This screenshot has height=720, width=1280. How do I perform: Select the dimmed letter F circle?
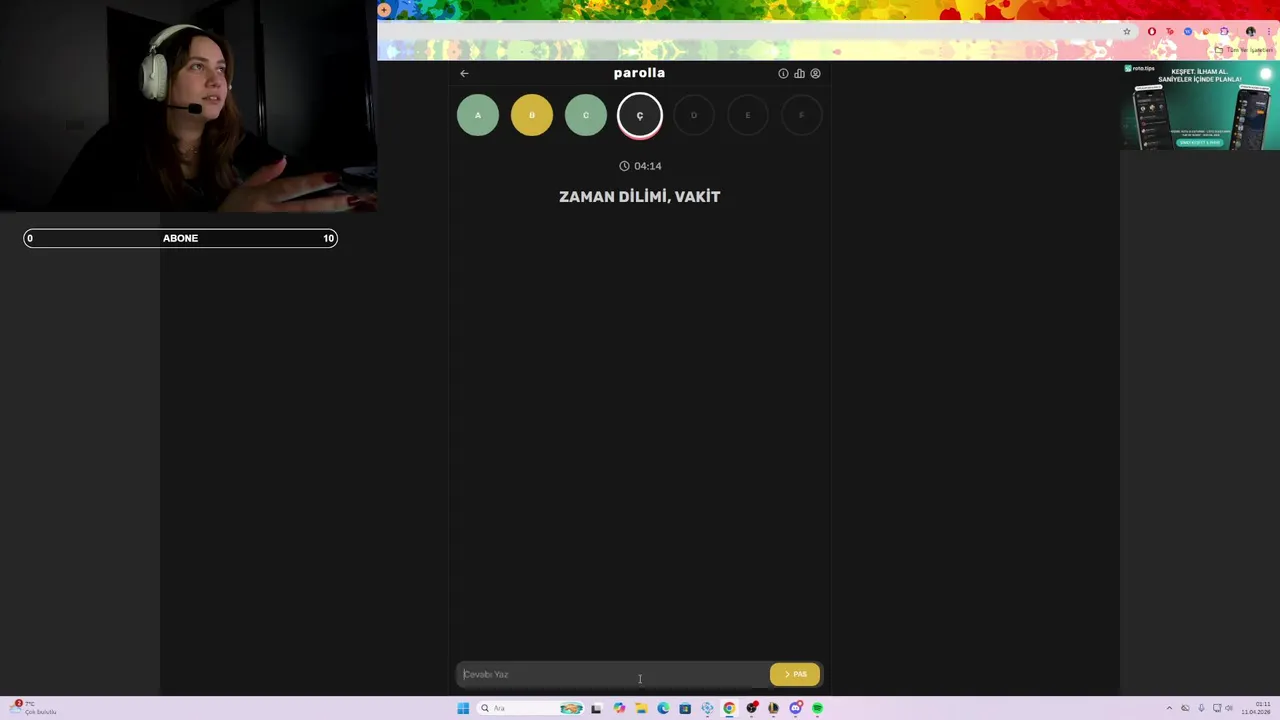tap(802, 115)
